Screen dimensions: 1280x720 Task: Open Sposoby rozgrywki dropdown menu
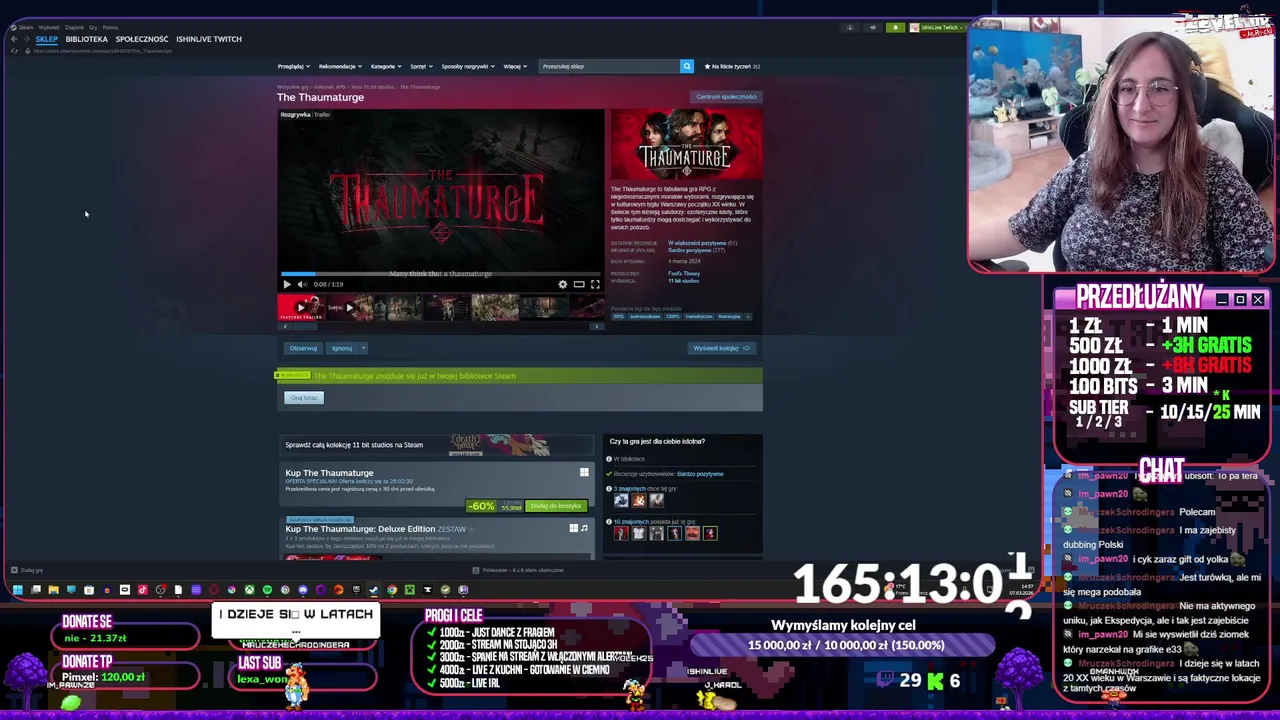tap(467, 66)
